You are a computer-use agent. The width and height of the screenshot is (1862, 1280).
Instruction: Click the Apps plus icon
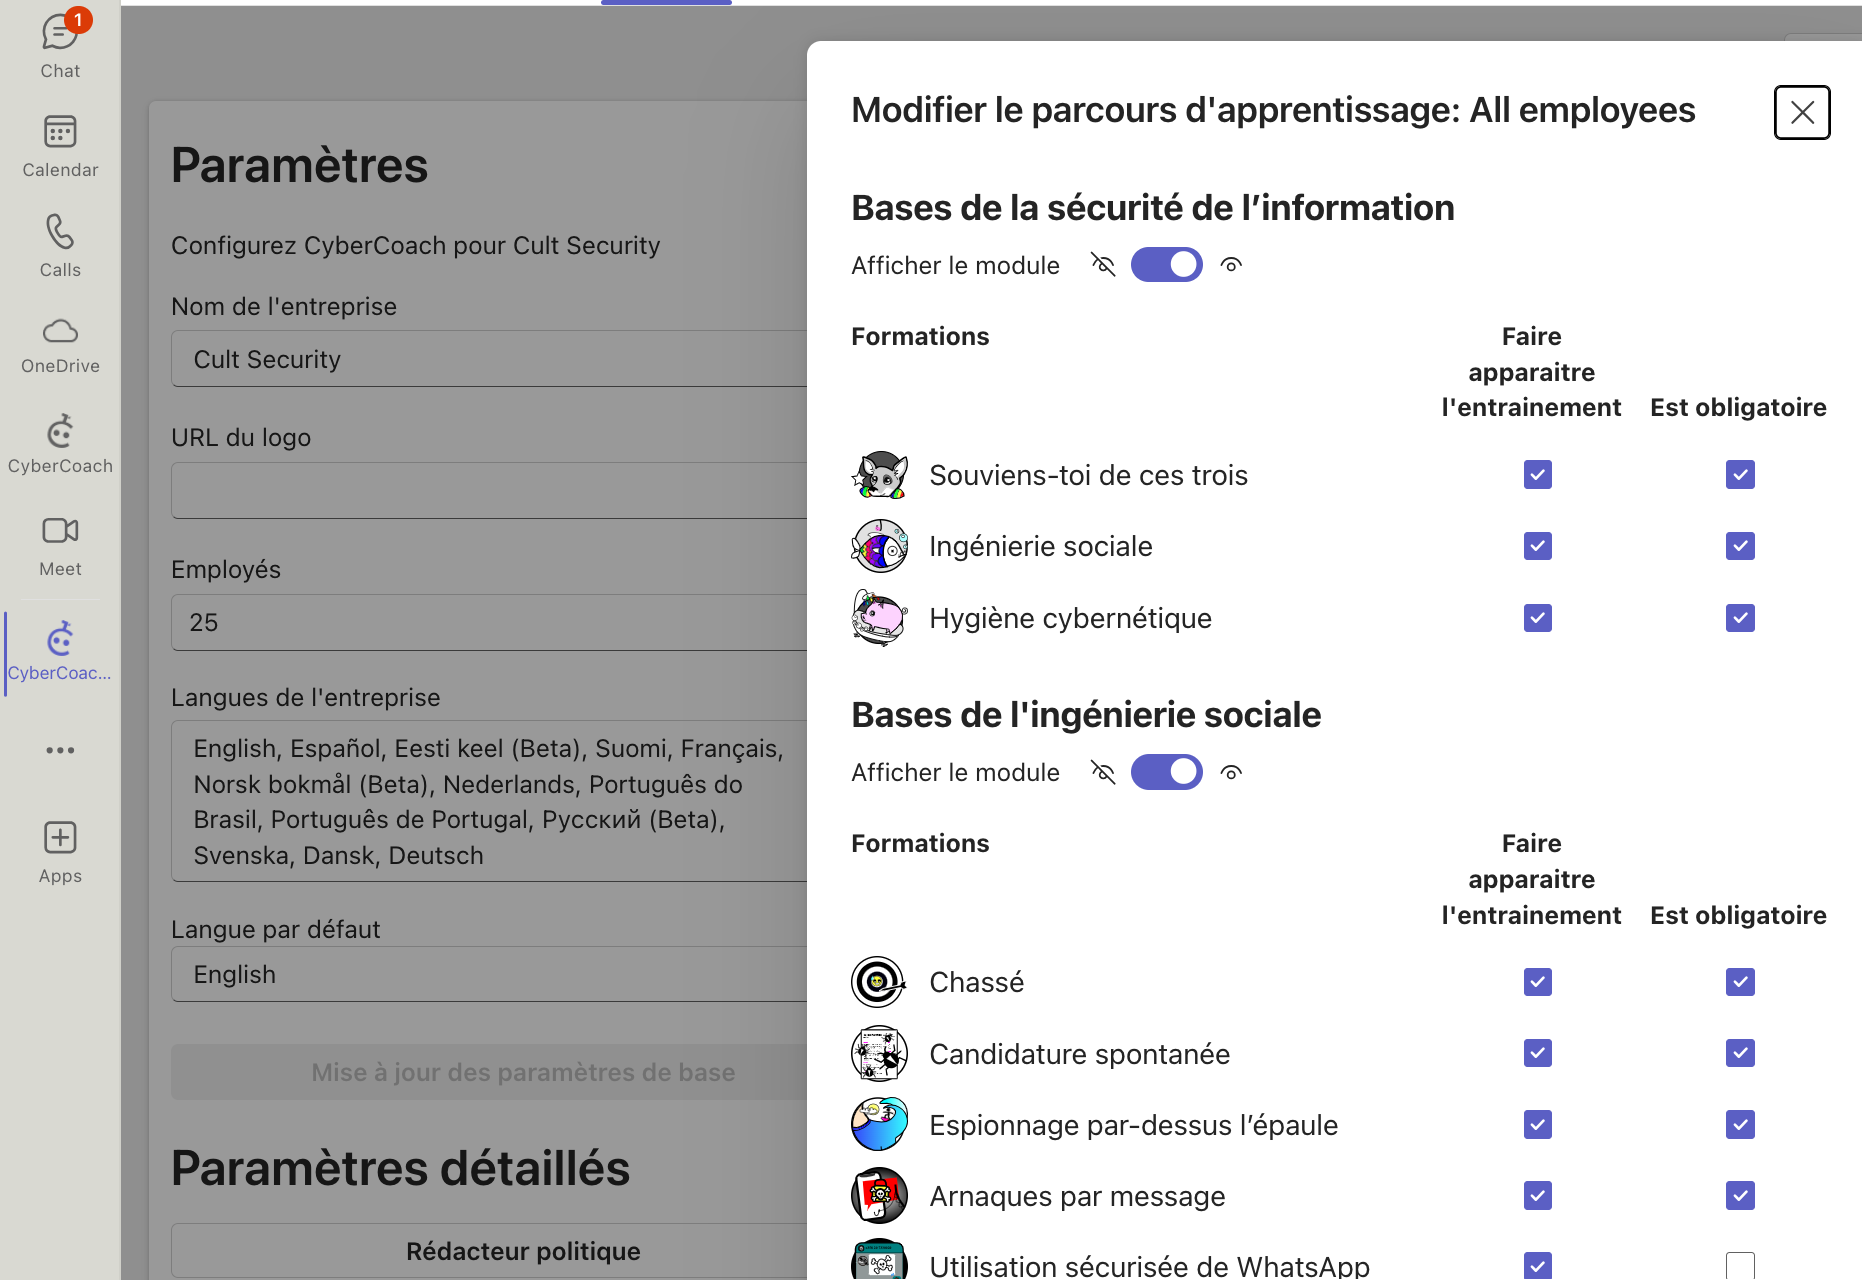click(60, 851)
